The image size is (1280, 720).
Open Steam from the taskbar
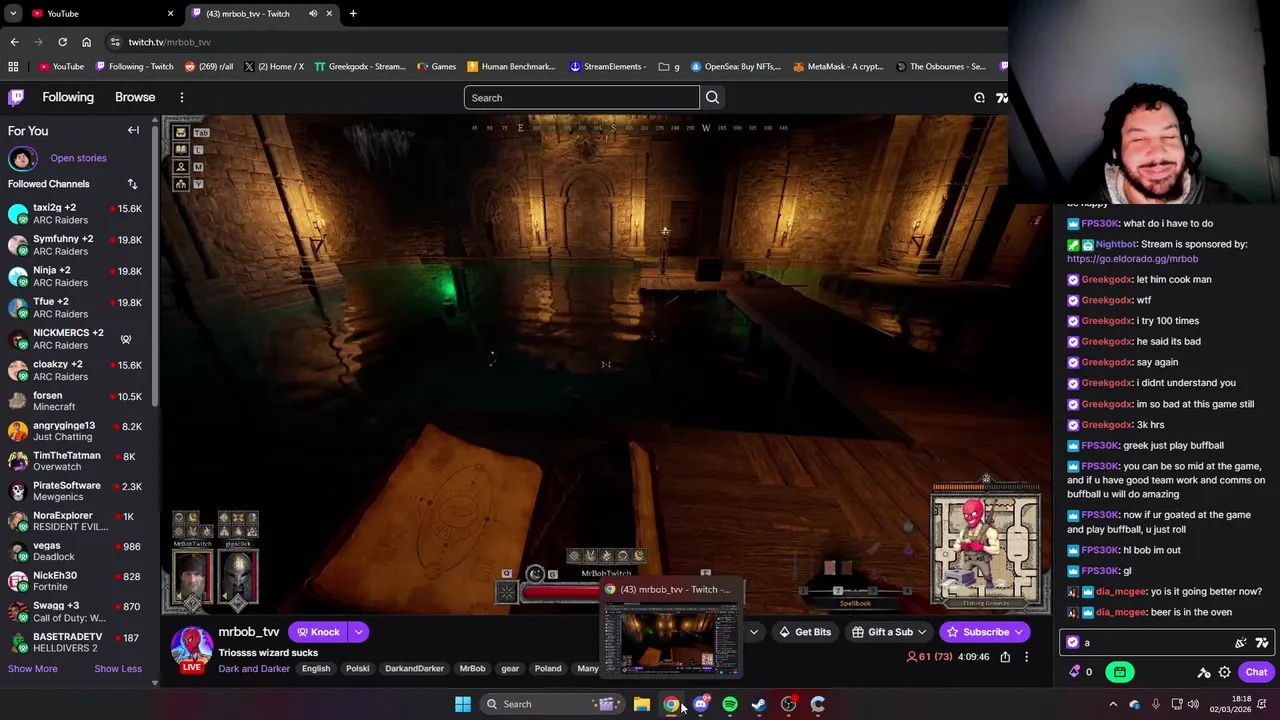coord(759,704)
